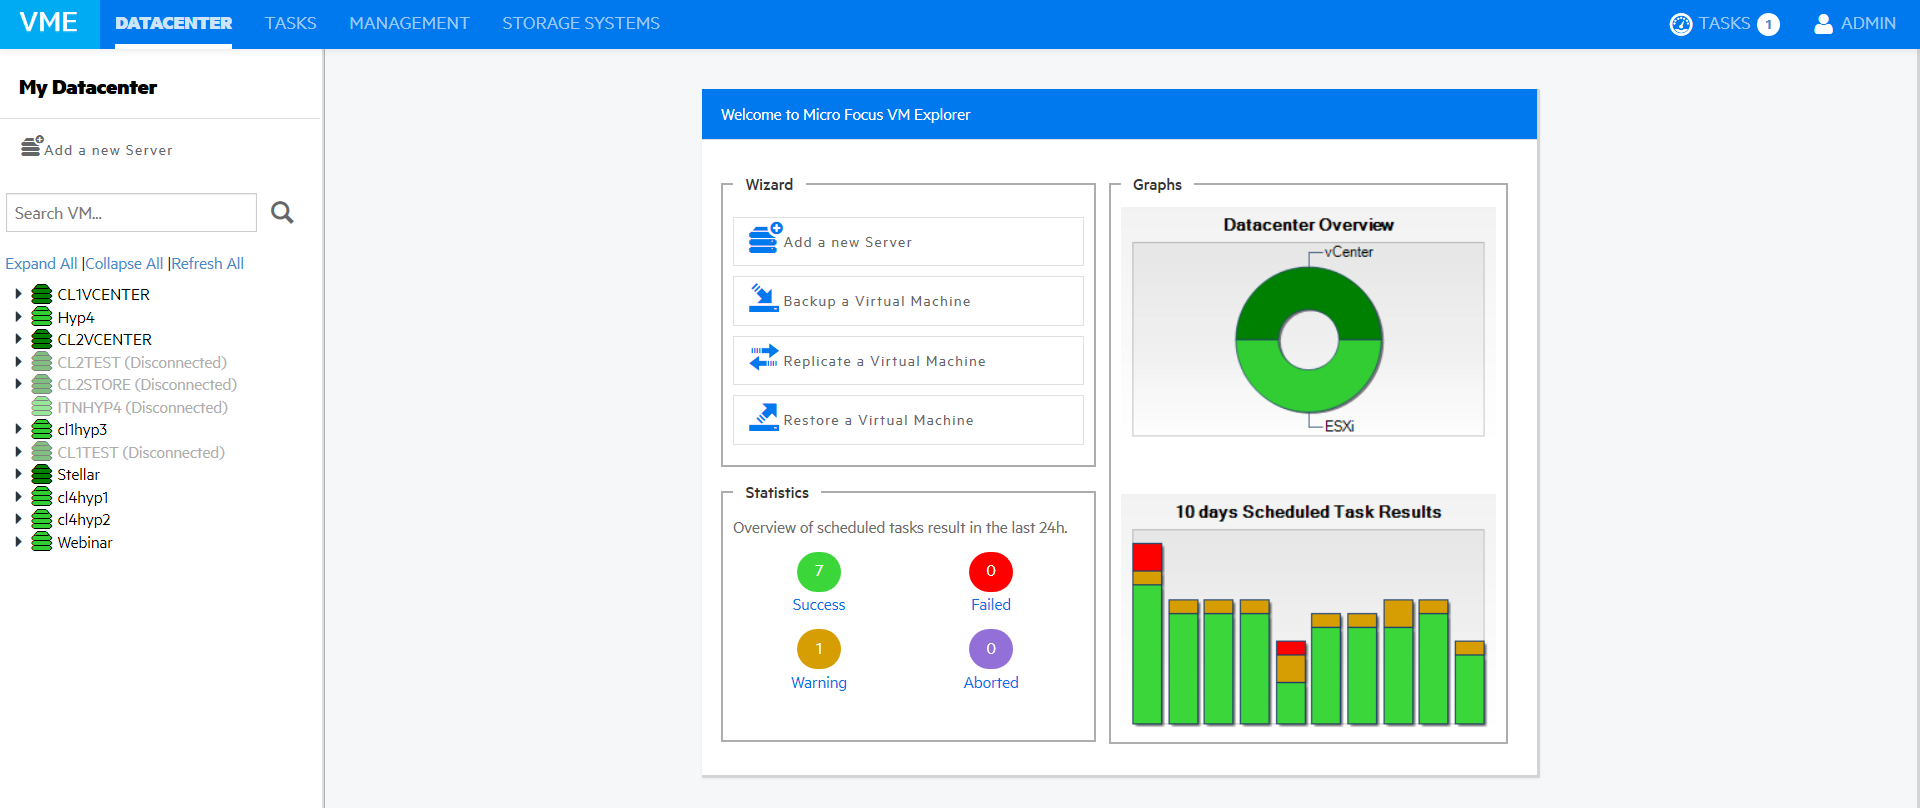Click the vCenter chart label
Image resolution: width=1920 pixels, height=808 pixels.
(1348, 252)
